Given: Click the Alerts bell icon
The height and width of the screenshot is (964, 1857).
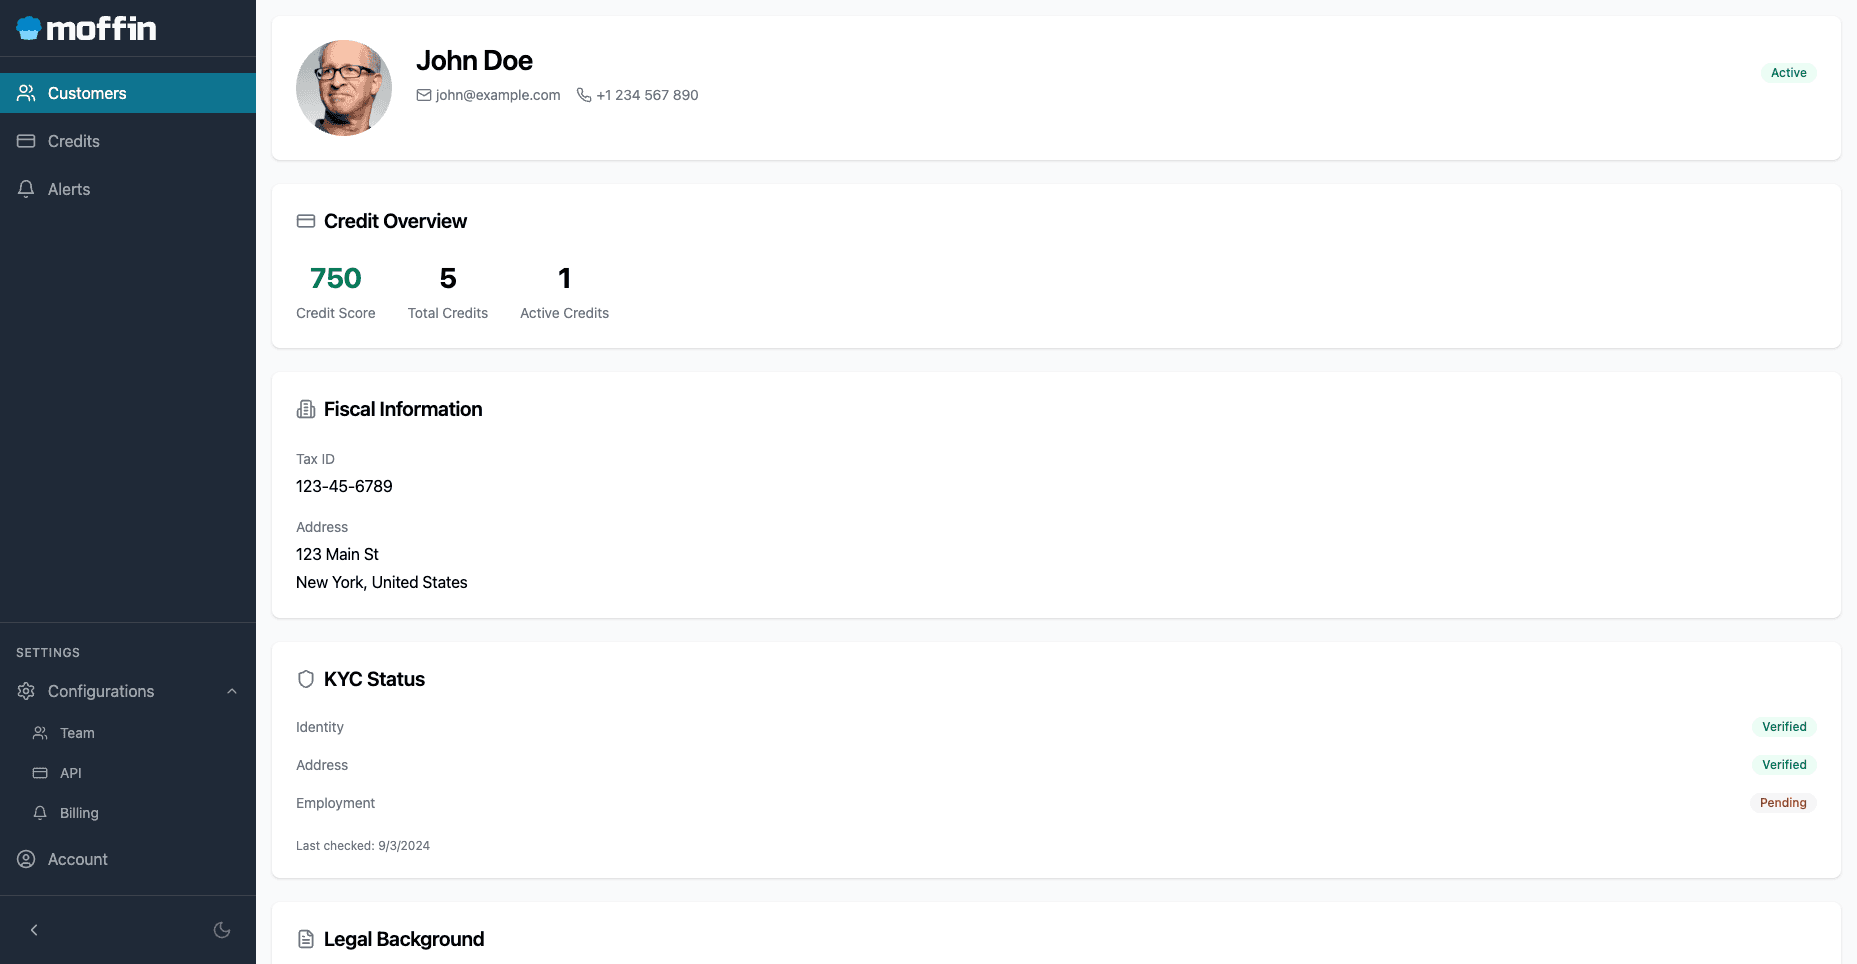Looking at the screenshot, I should click(x=26, y=189).
